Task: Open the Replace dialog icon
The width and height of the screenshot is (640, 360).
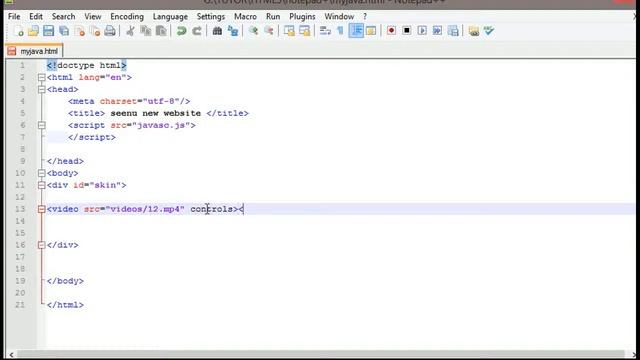Action: [233, 31]
